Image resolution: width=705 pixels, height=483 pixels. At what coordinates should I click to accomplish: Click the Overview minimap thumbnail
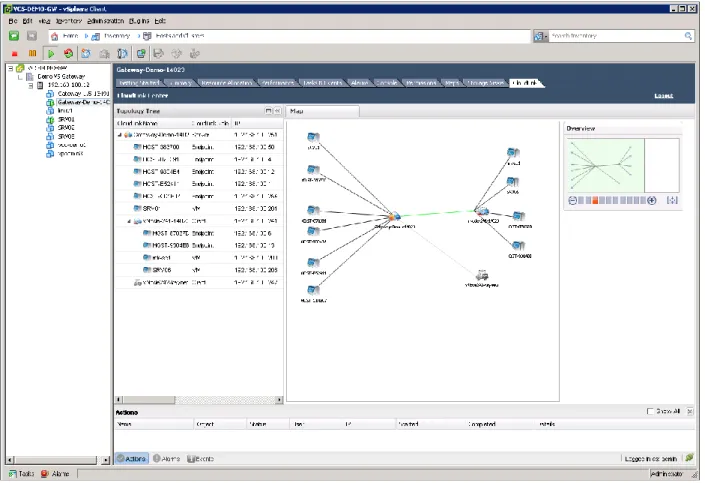623,165
